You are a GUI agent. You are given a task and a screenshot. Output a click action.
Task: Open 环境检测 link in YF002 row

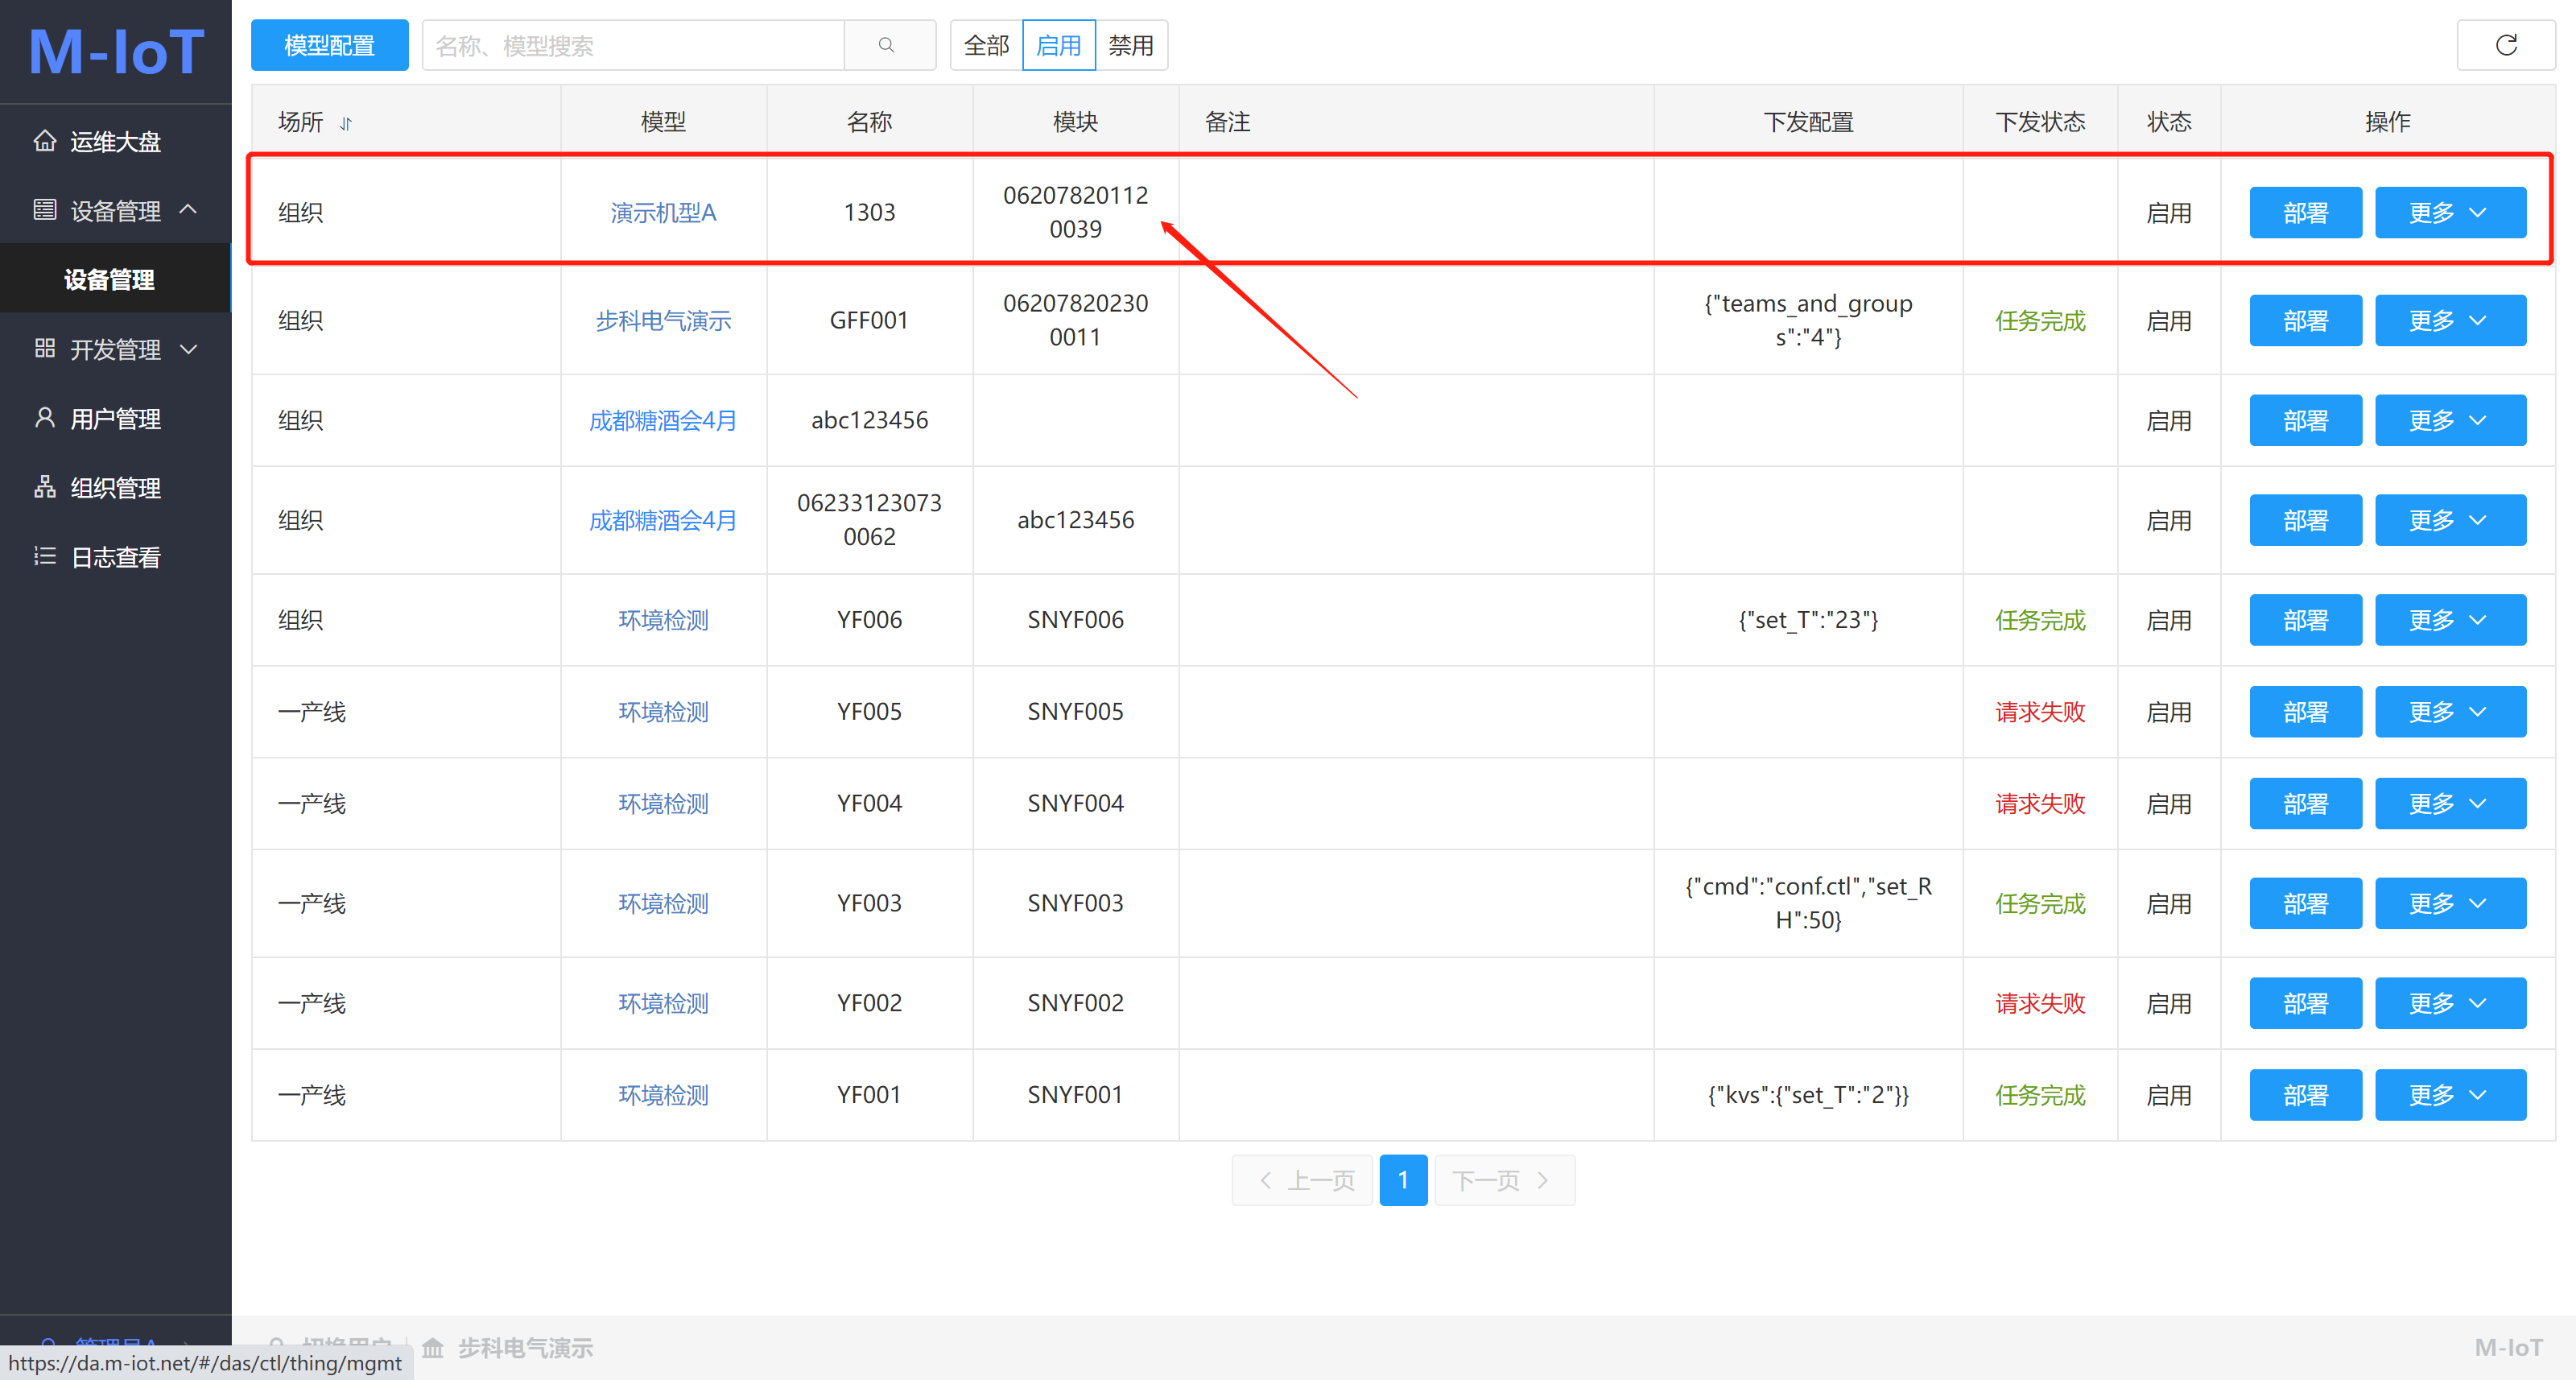click(x=663, y=1003)
